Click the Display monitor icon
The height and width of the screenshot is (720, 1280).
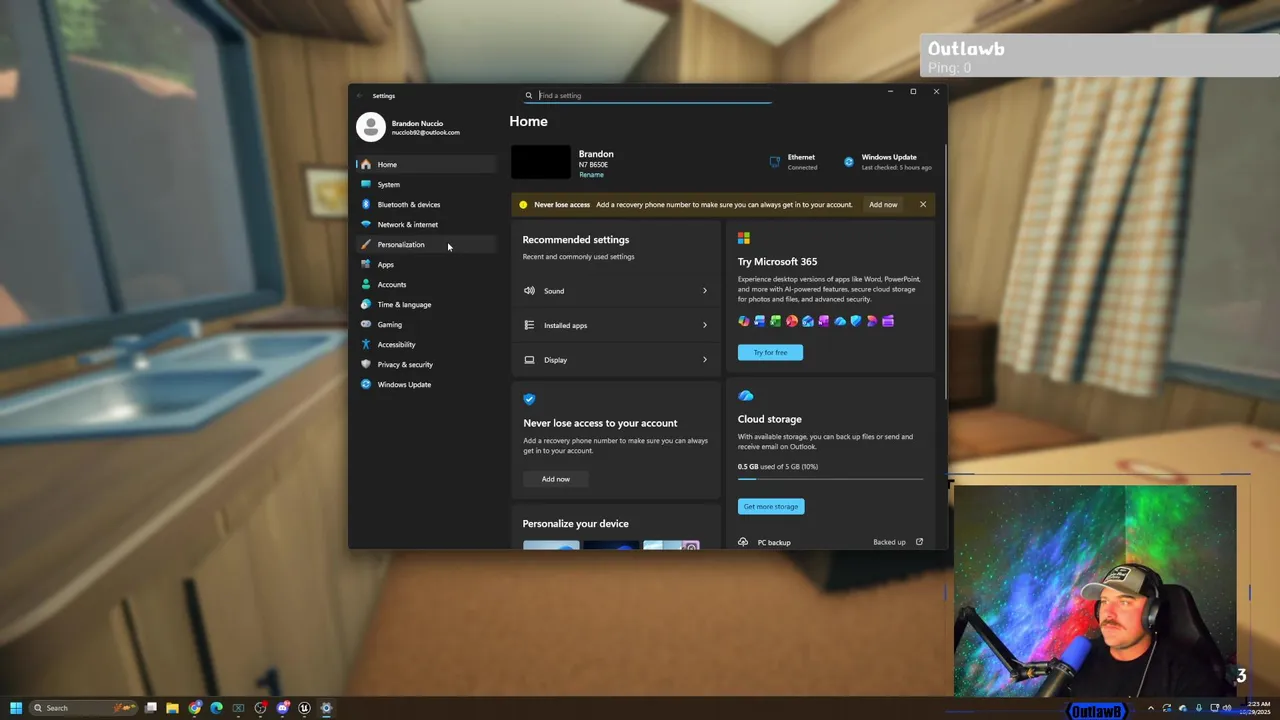(x=529, y=360)
